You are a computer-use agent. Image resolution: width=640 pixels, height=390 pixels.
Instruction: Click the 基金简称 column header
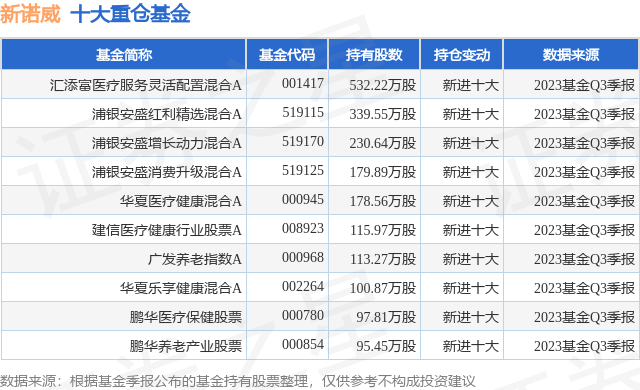coord(124,54)
